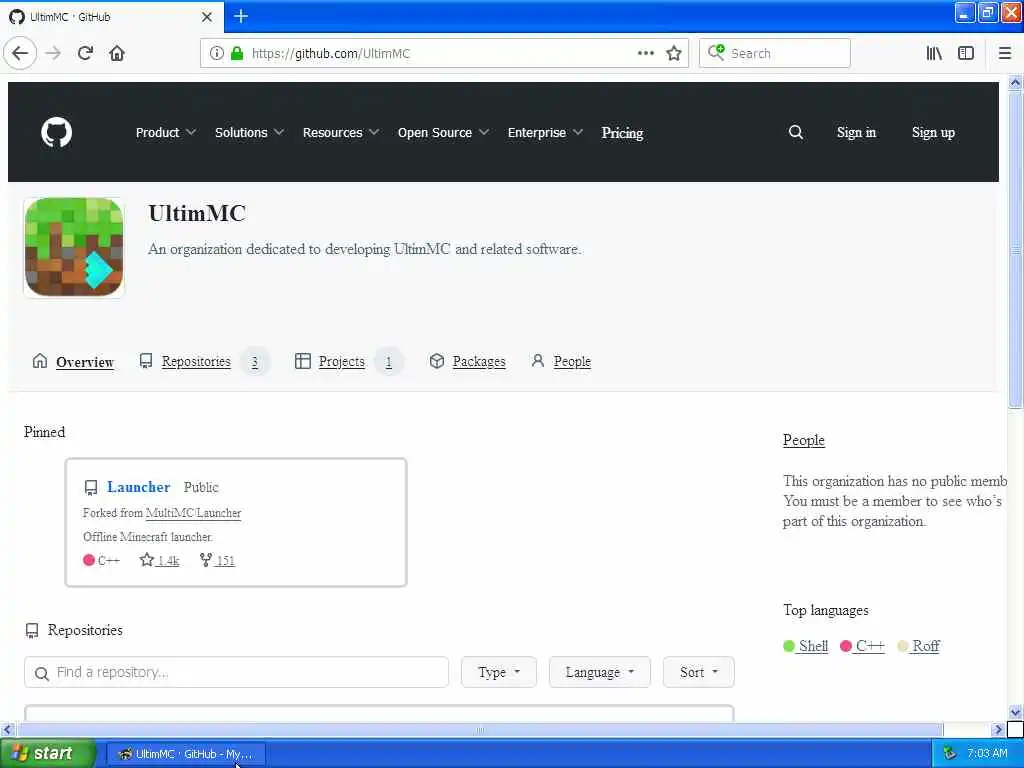This screenshot has height=768, width=1024.
Task: Click the horizontal scrollbar left arrow
Action: [x=7, y=729]
